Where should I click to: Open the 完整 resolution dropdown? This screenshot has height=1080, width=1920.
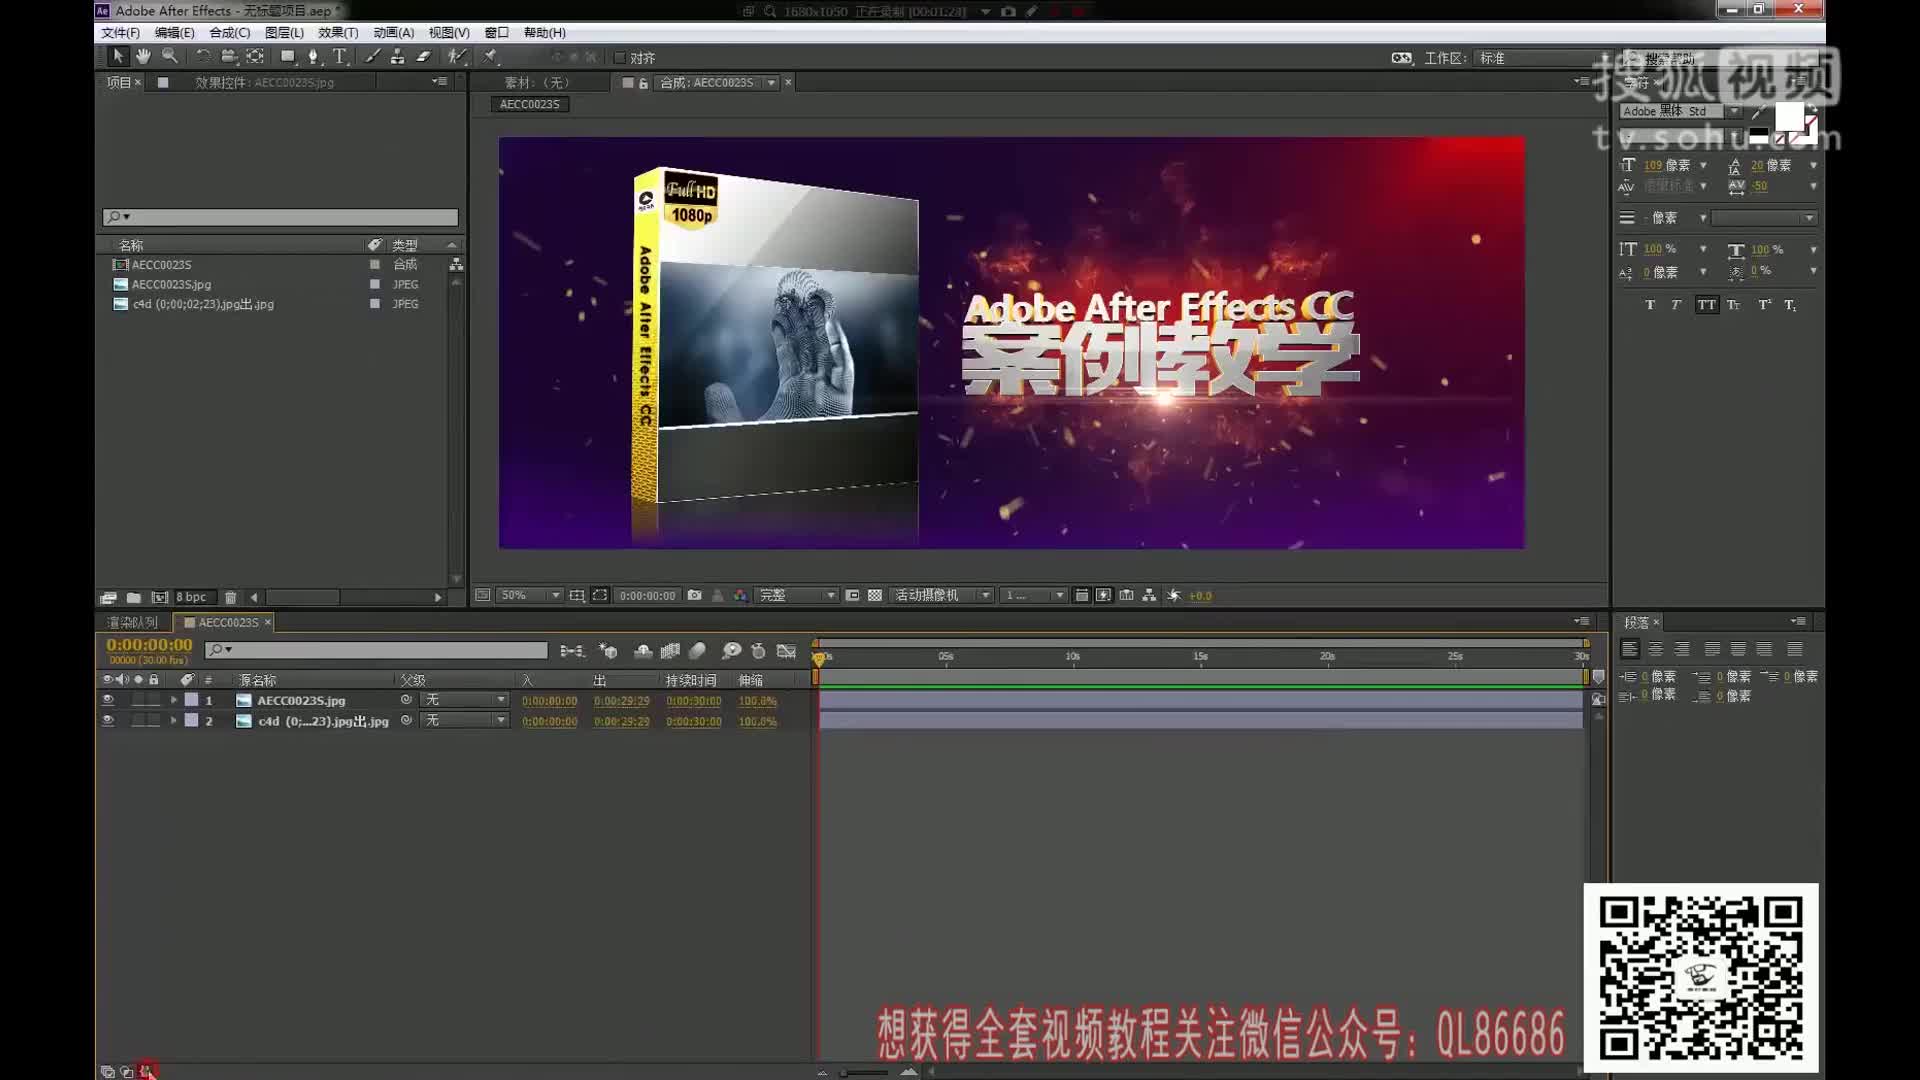[796, 595]
